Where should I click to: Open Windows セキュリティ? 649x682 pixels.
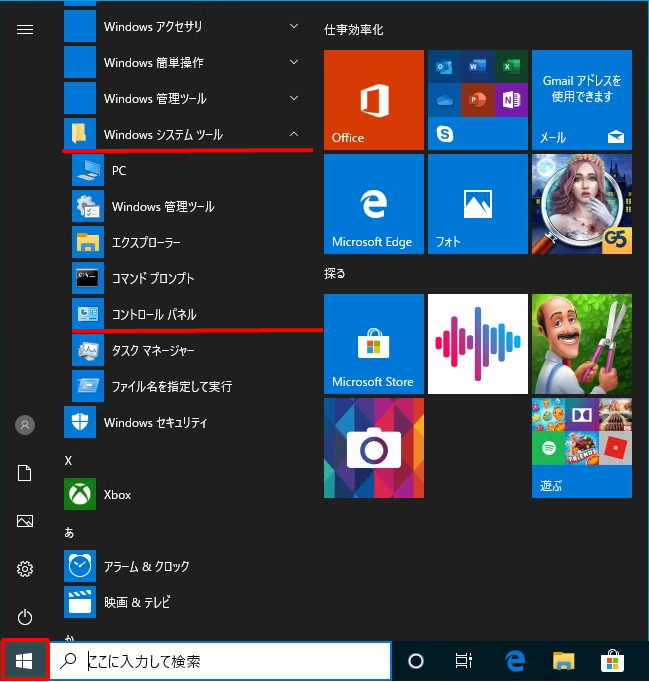pos(188,422)
